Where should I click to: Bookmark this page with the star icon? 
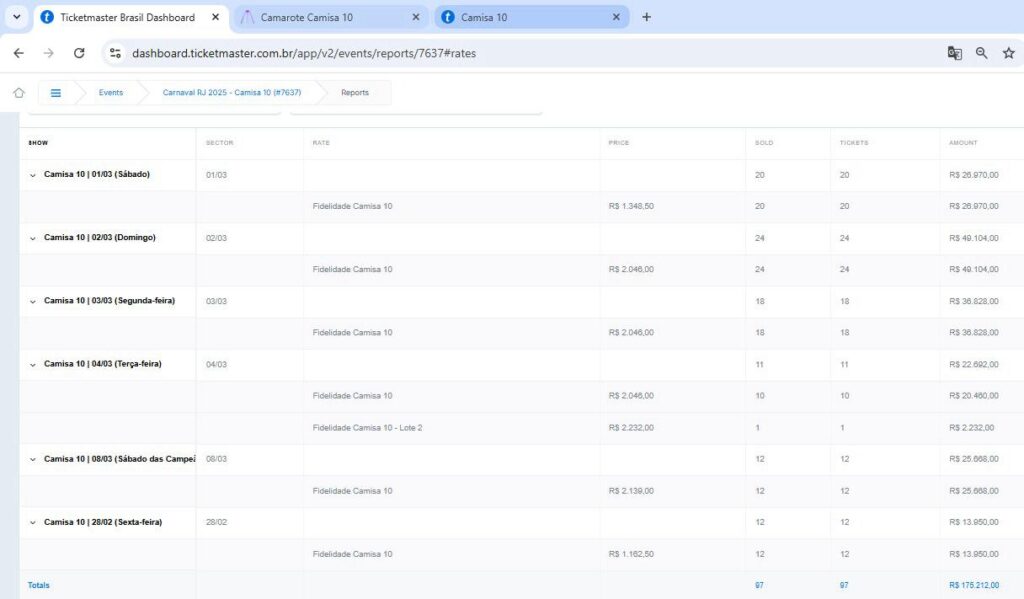(x=1009, y=53)
